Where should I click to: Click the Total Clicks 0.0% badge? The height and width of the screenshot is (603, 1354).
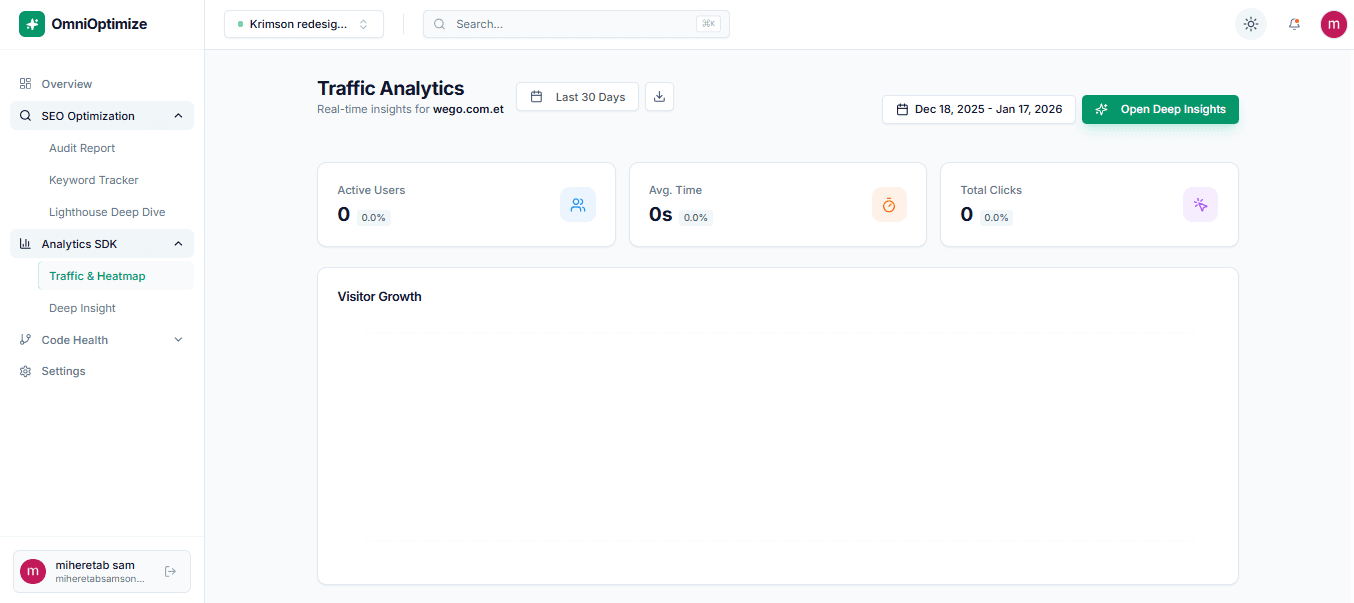point(996,217)
